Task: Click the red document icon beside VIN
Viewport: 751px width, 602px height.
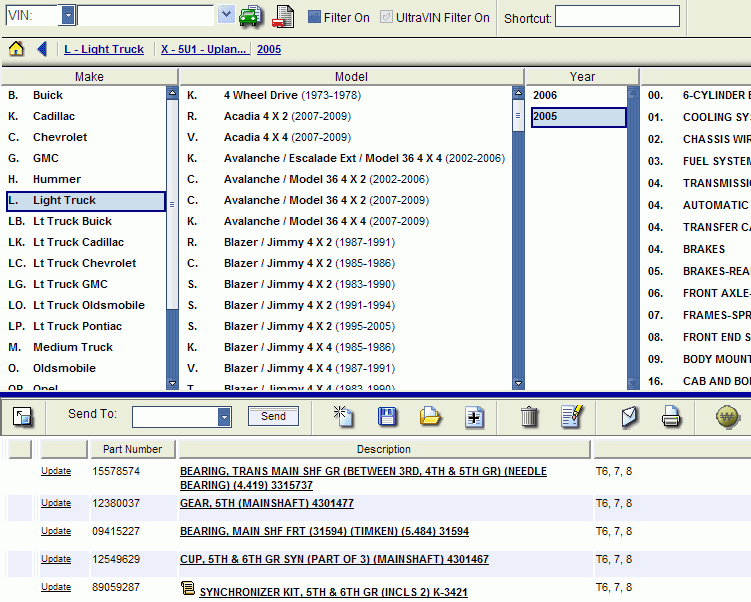Action: 284,16
